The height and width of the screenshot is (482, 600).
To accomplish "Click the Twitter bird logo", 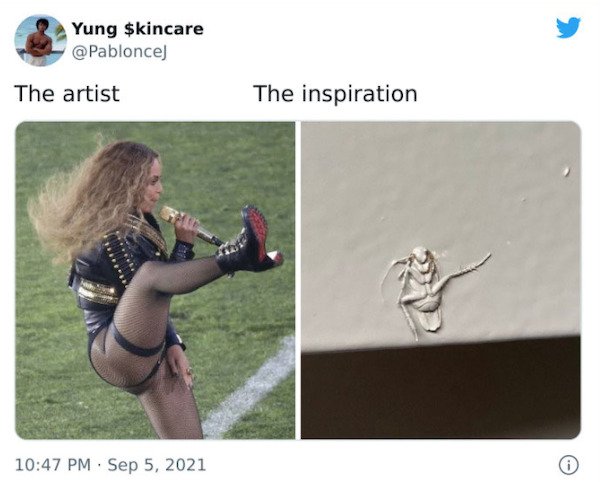I will [x=568, y=28].
